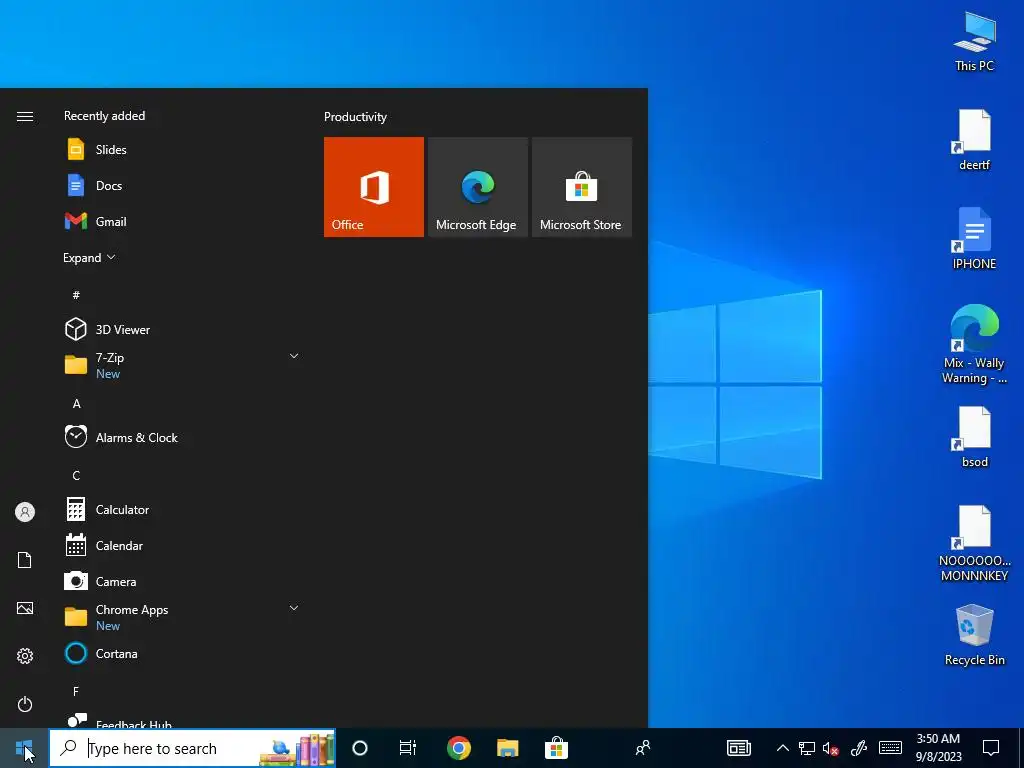Click the 3:50 AM clock and date

(x=938, y=748)
